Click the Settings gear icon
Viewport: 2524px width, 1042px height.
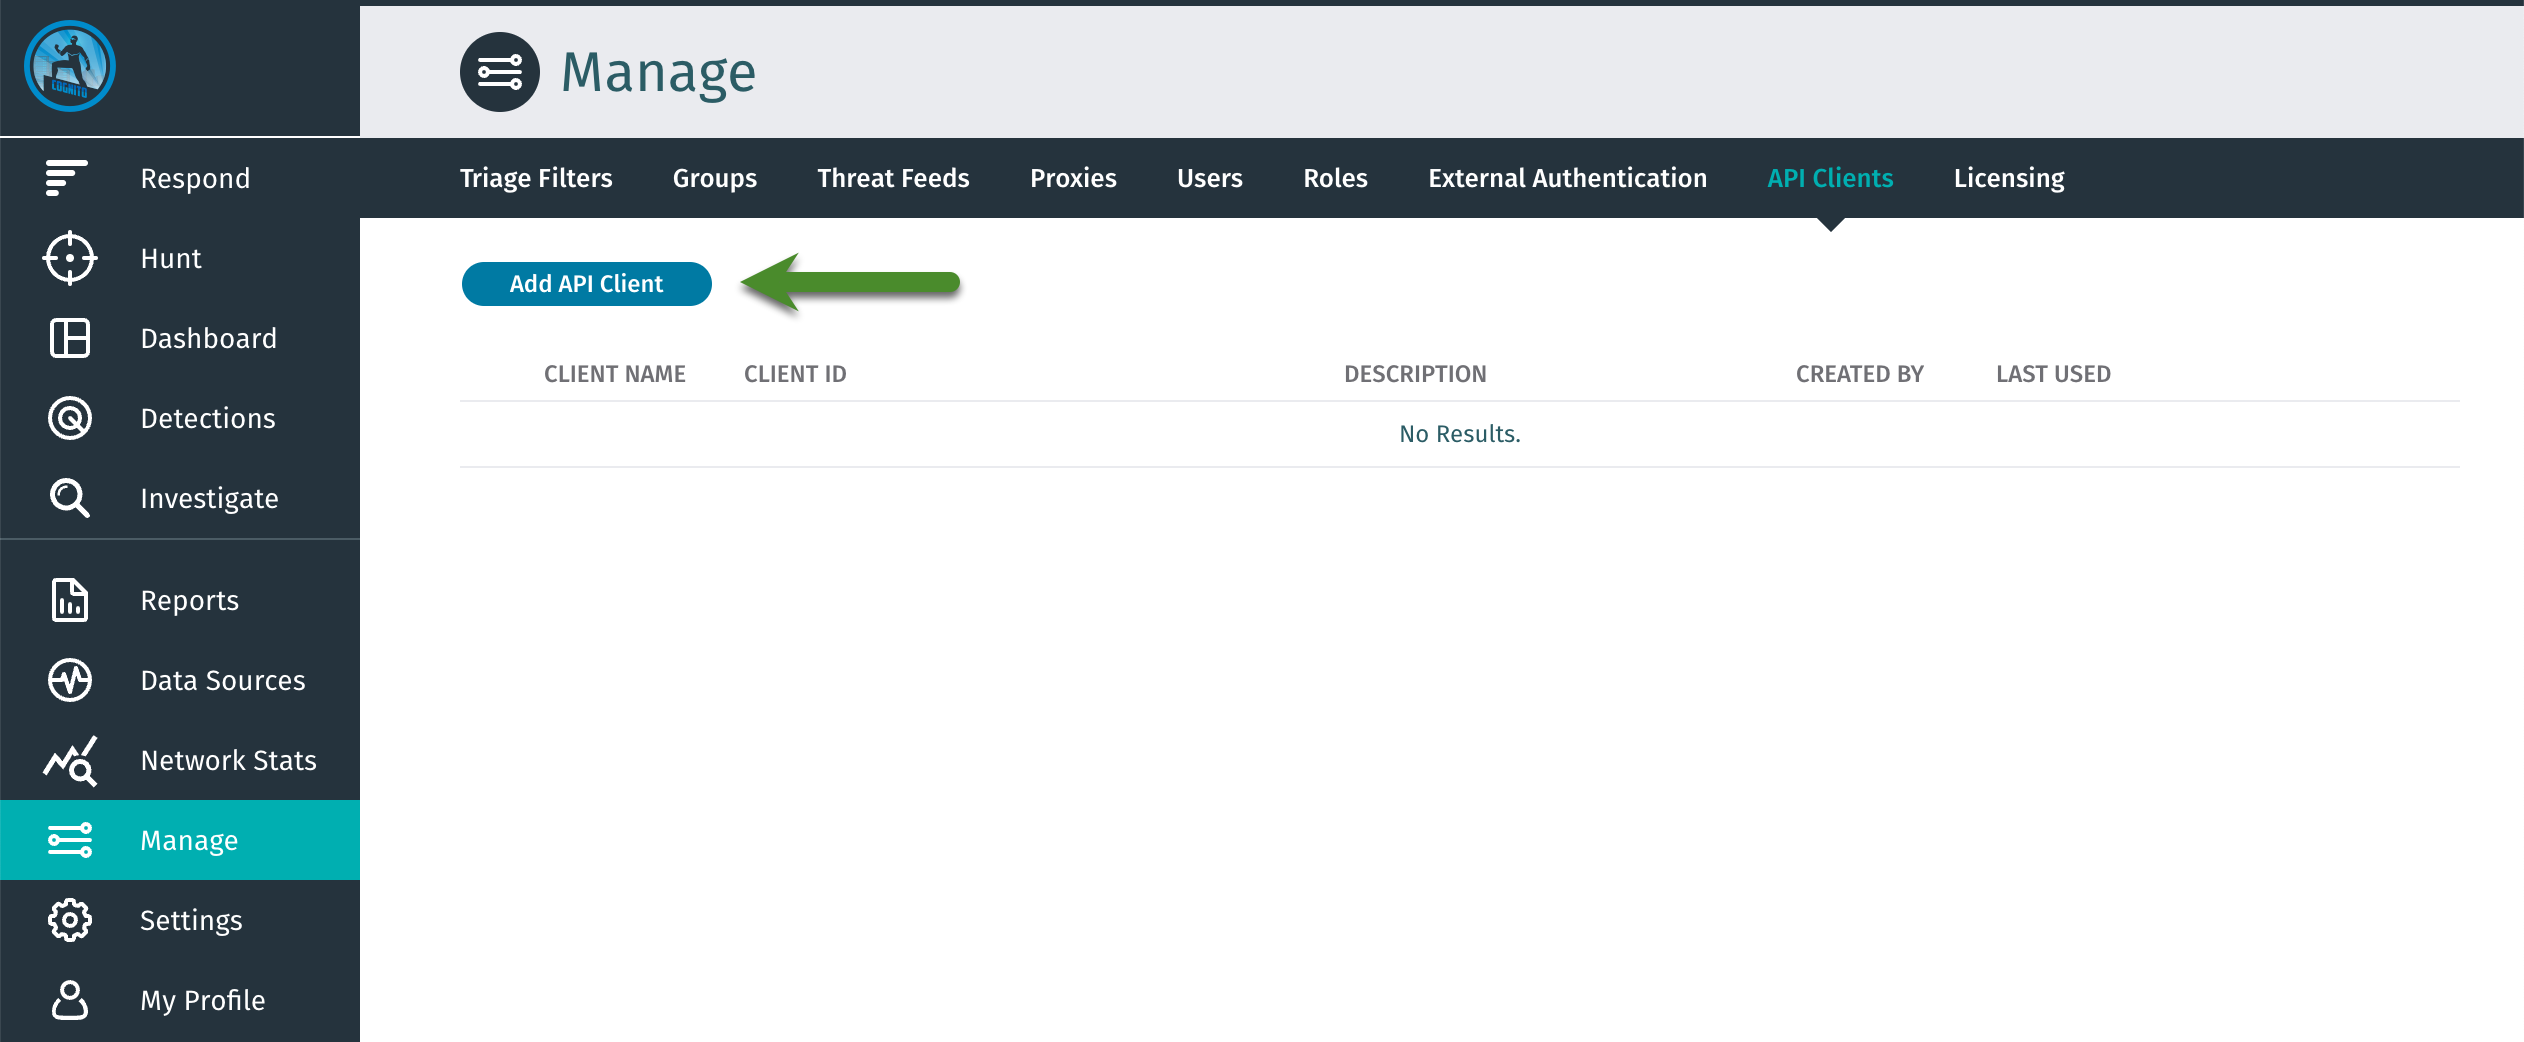point(70,920)
